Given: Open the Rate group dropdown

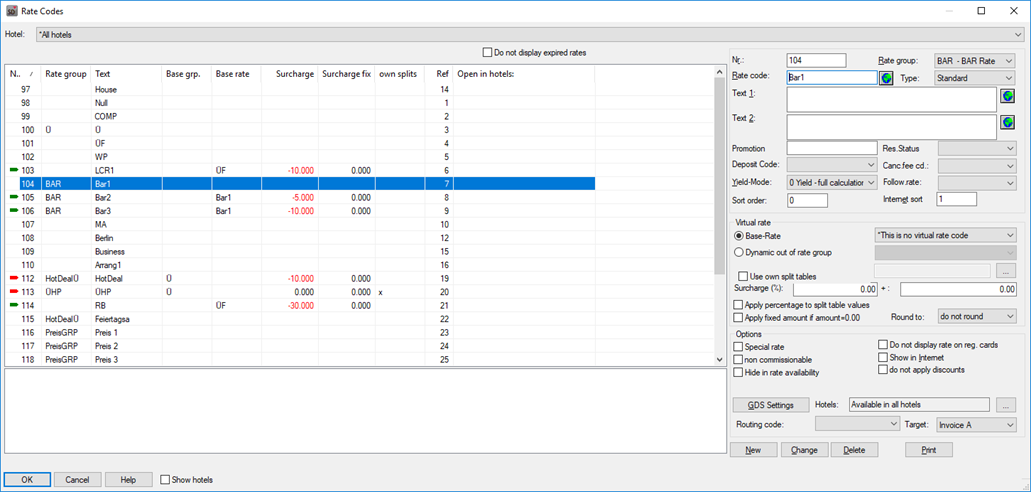Looking at the screenshot, I should (x=974, y=61).
